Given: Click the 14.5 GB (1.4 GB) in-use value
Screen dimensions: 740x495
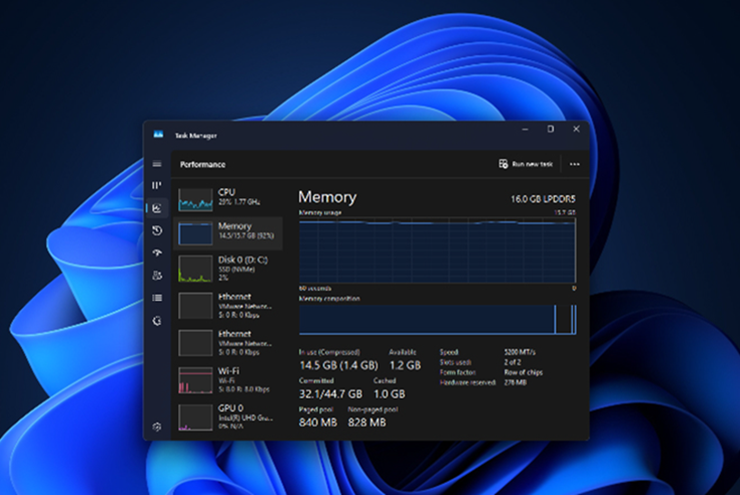Looking at the screenshot, I should (x=338, y=365).
